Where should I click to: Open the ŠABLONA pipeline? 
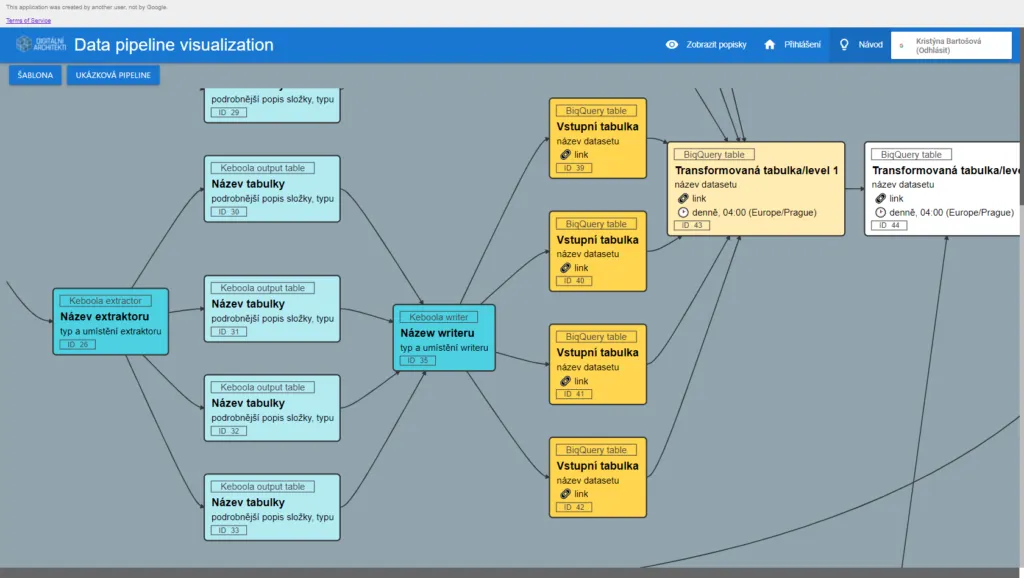pyautogui.click(x=35, y=75)
